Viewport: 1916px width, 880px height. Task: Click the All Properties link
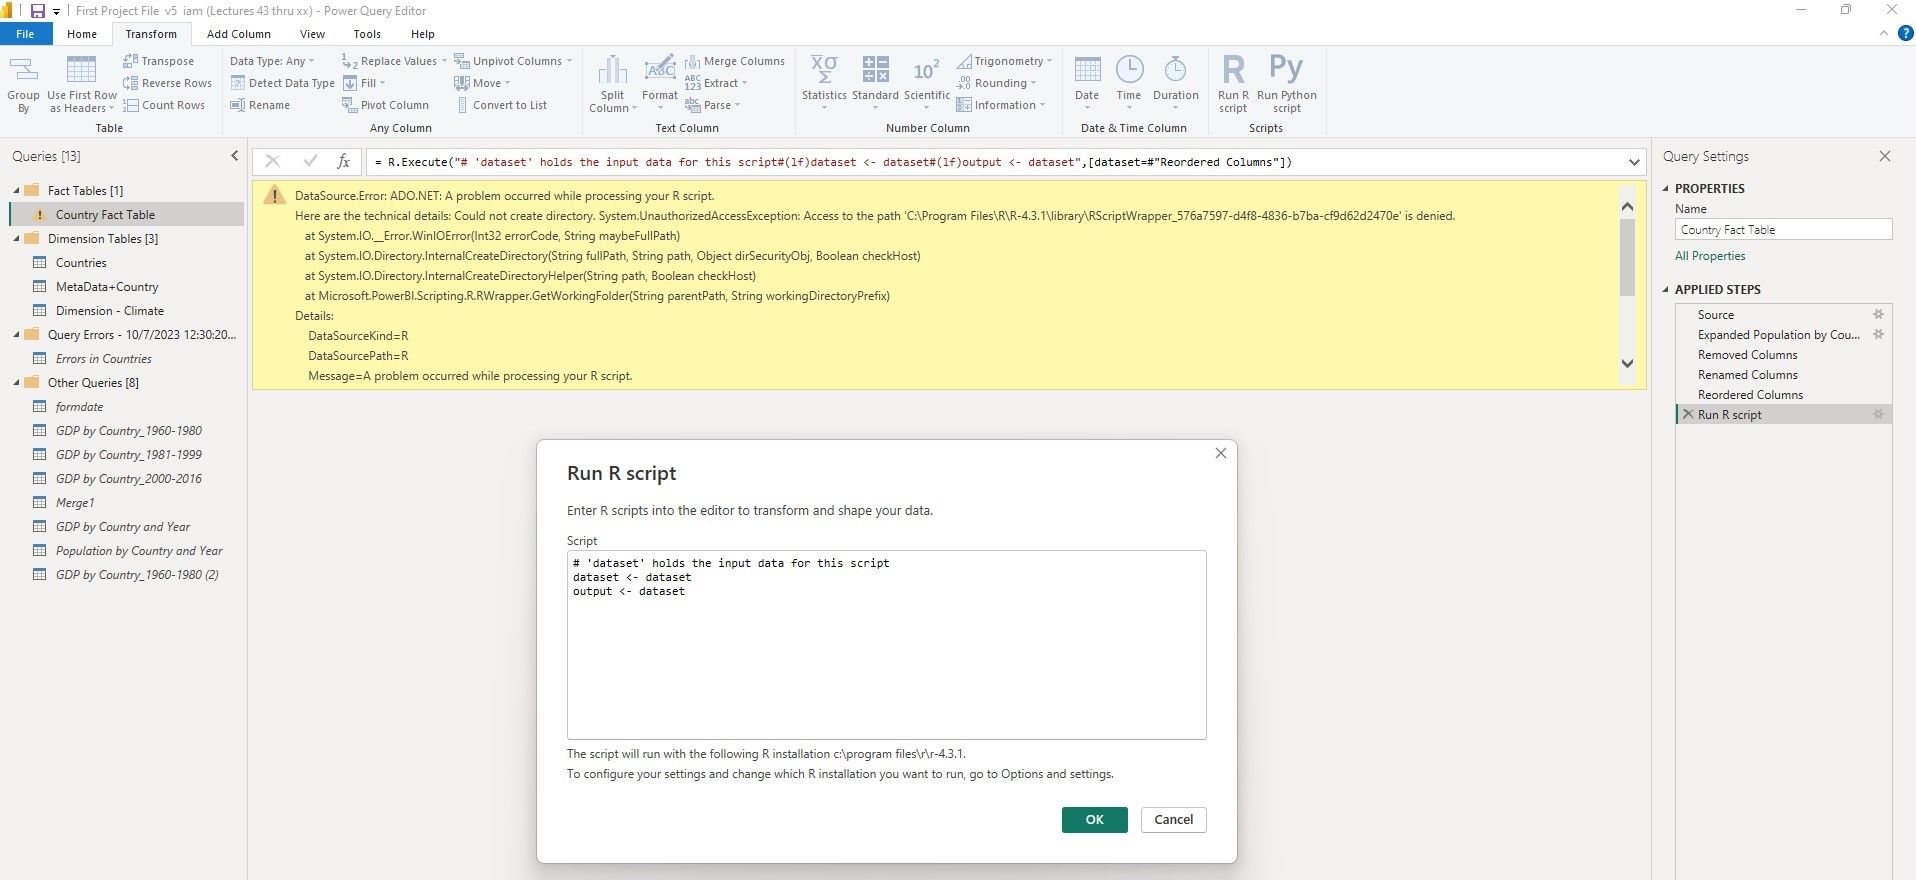tap(1710, 256)
